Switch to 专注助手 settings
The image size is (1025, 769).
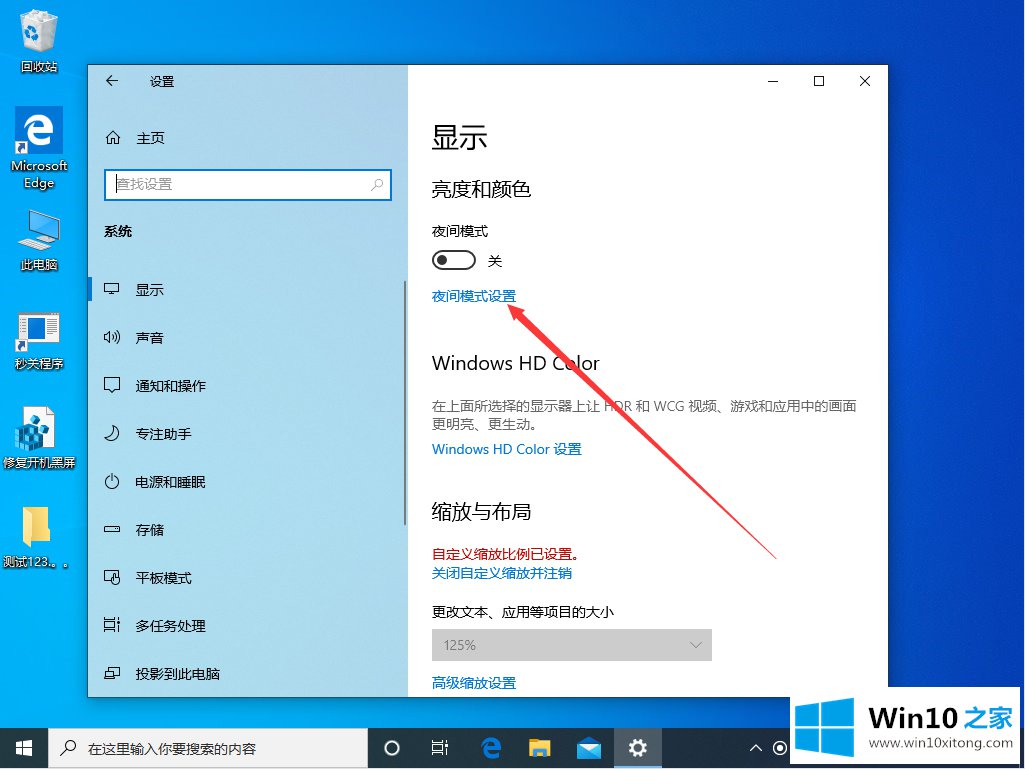(x=163, y=434)
